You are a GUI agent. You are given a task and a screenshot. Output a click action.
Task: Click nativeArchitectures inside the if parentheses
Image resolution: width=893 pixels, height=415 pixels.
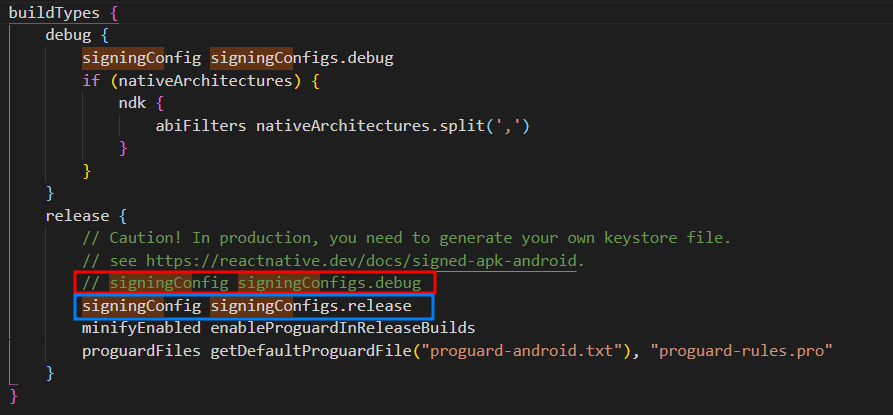[205, 81]
